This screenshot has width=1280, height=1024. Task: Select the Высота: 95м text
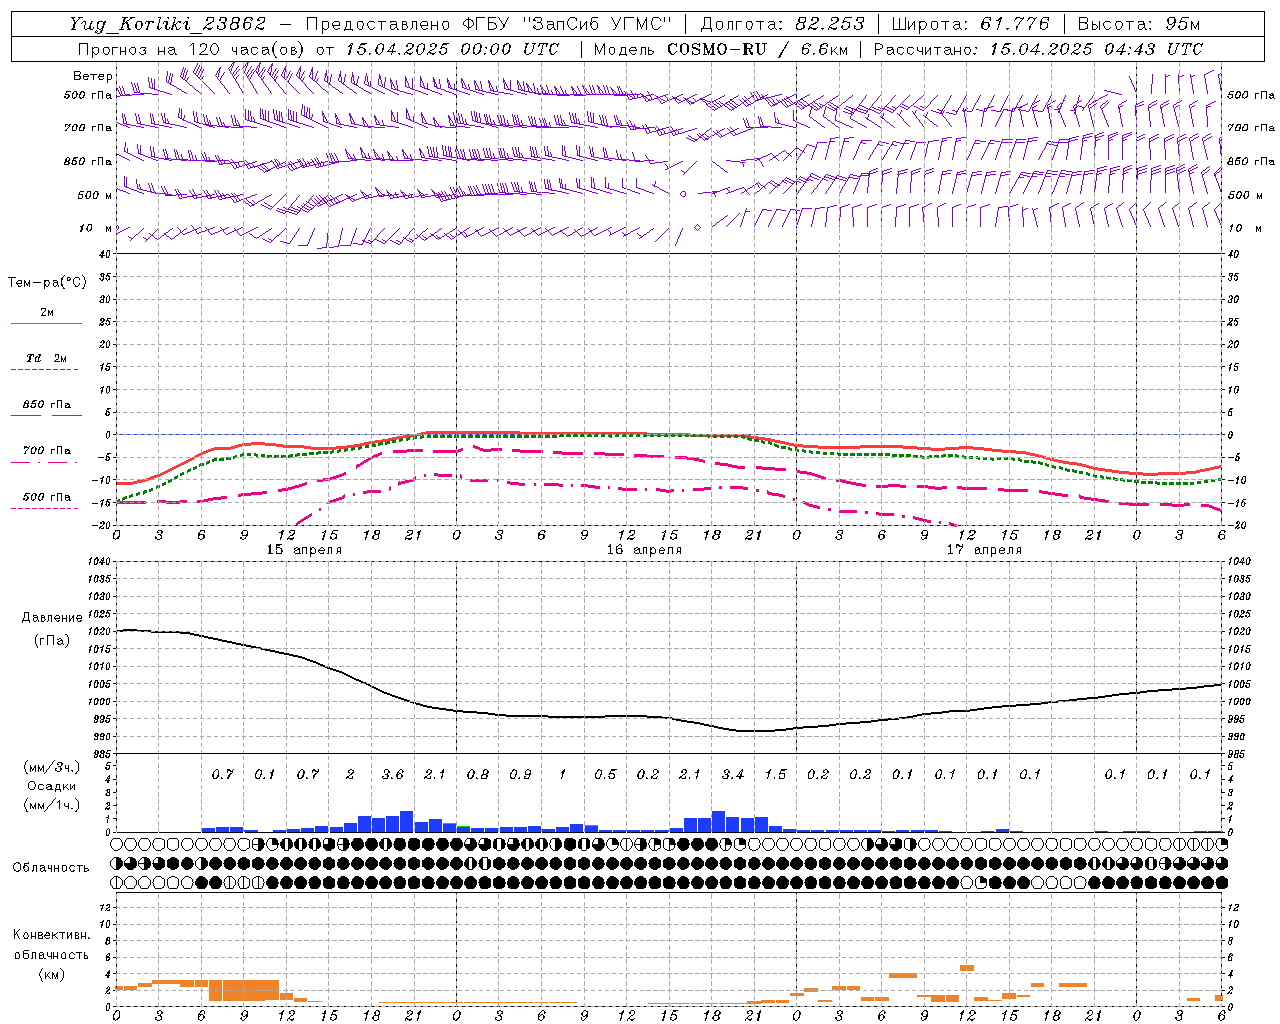(x=1139, y=24)
